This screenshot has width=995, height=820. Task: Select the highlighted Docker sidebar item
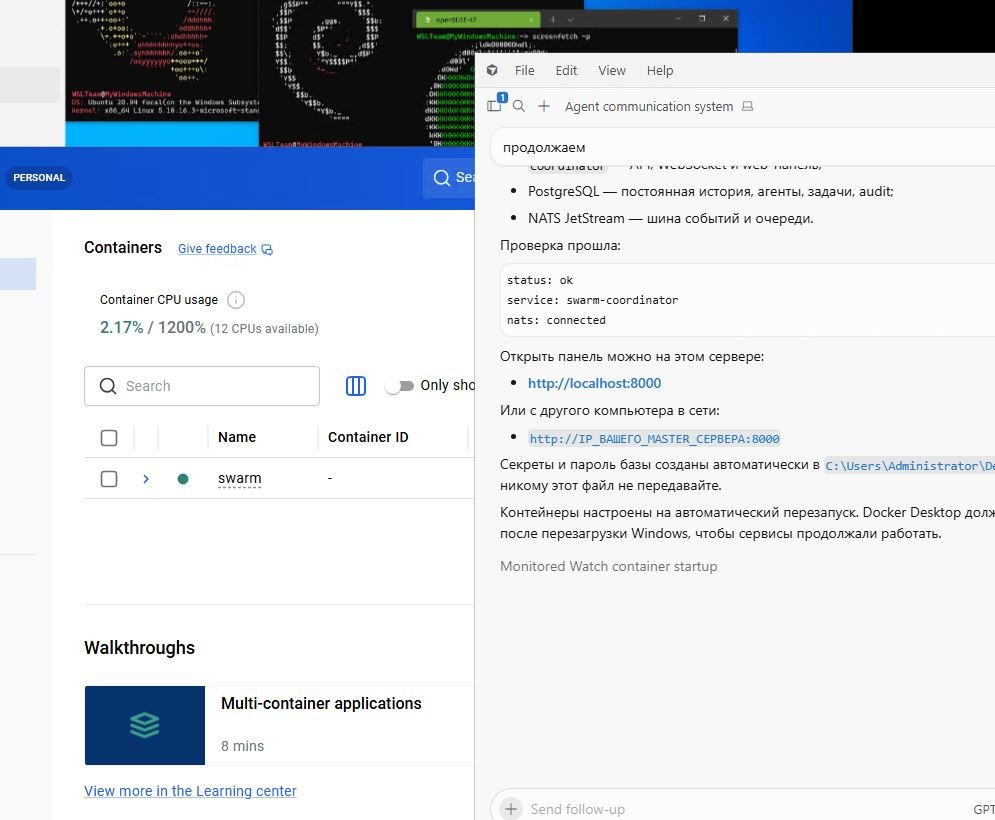18,274
